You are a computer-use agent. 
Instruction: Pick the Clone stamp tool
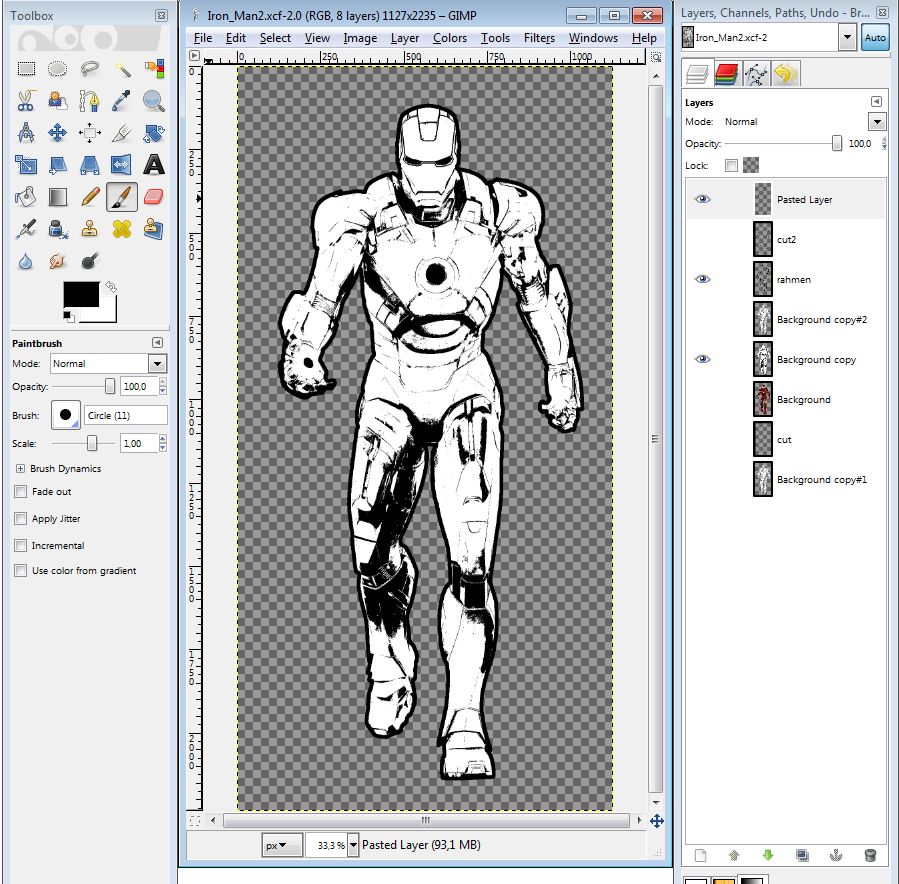click(x=89, y=229)
